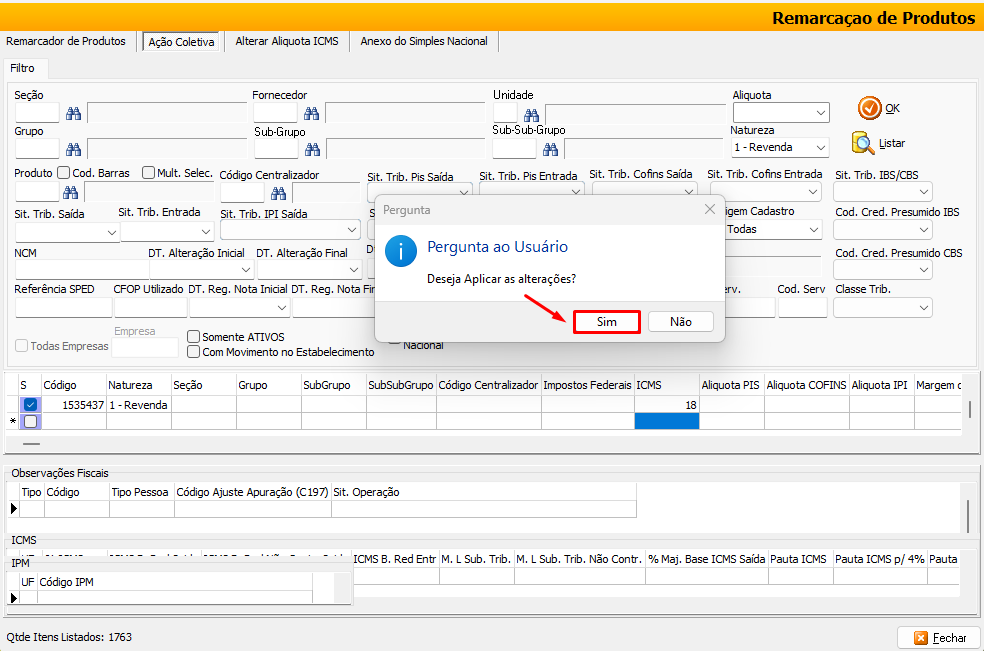Click the product grid vertical scrollbar
984x651 pixels.
968,409
